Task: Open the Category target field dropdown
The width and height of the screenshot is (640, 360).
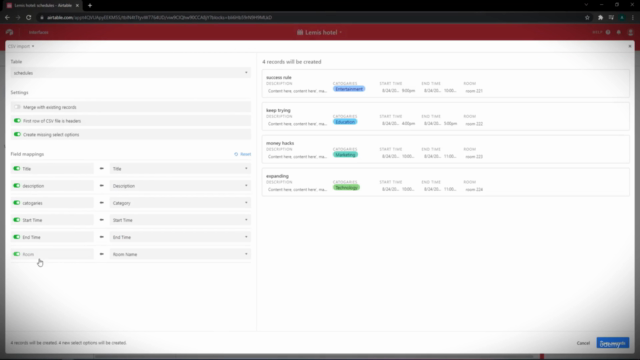Action: 180,203
